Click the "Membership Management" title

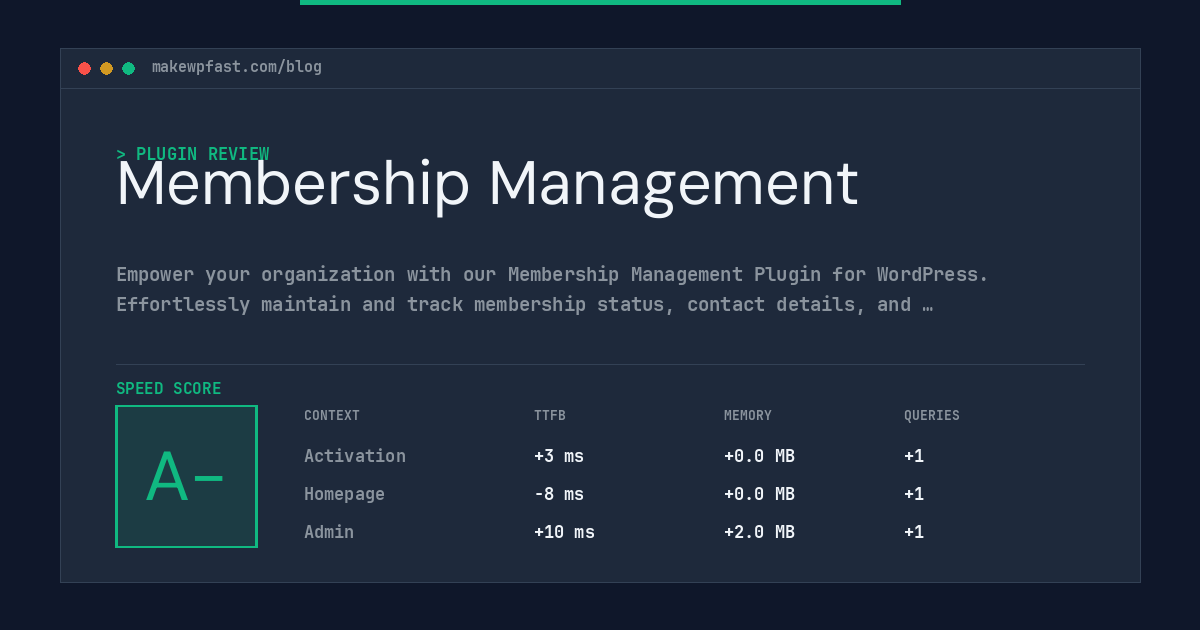pyautogui.click(x=487, y=185)
